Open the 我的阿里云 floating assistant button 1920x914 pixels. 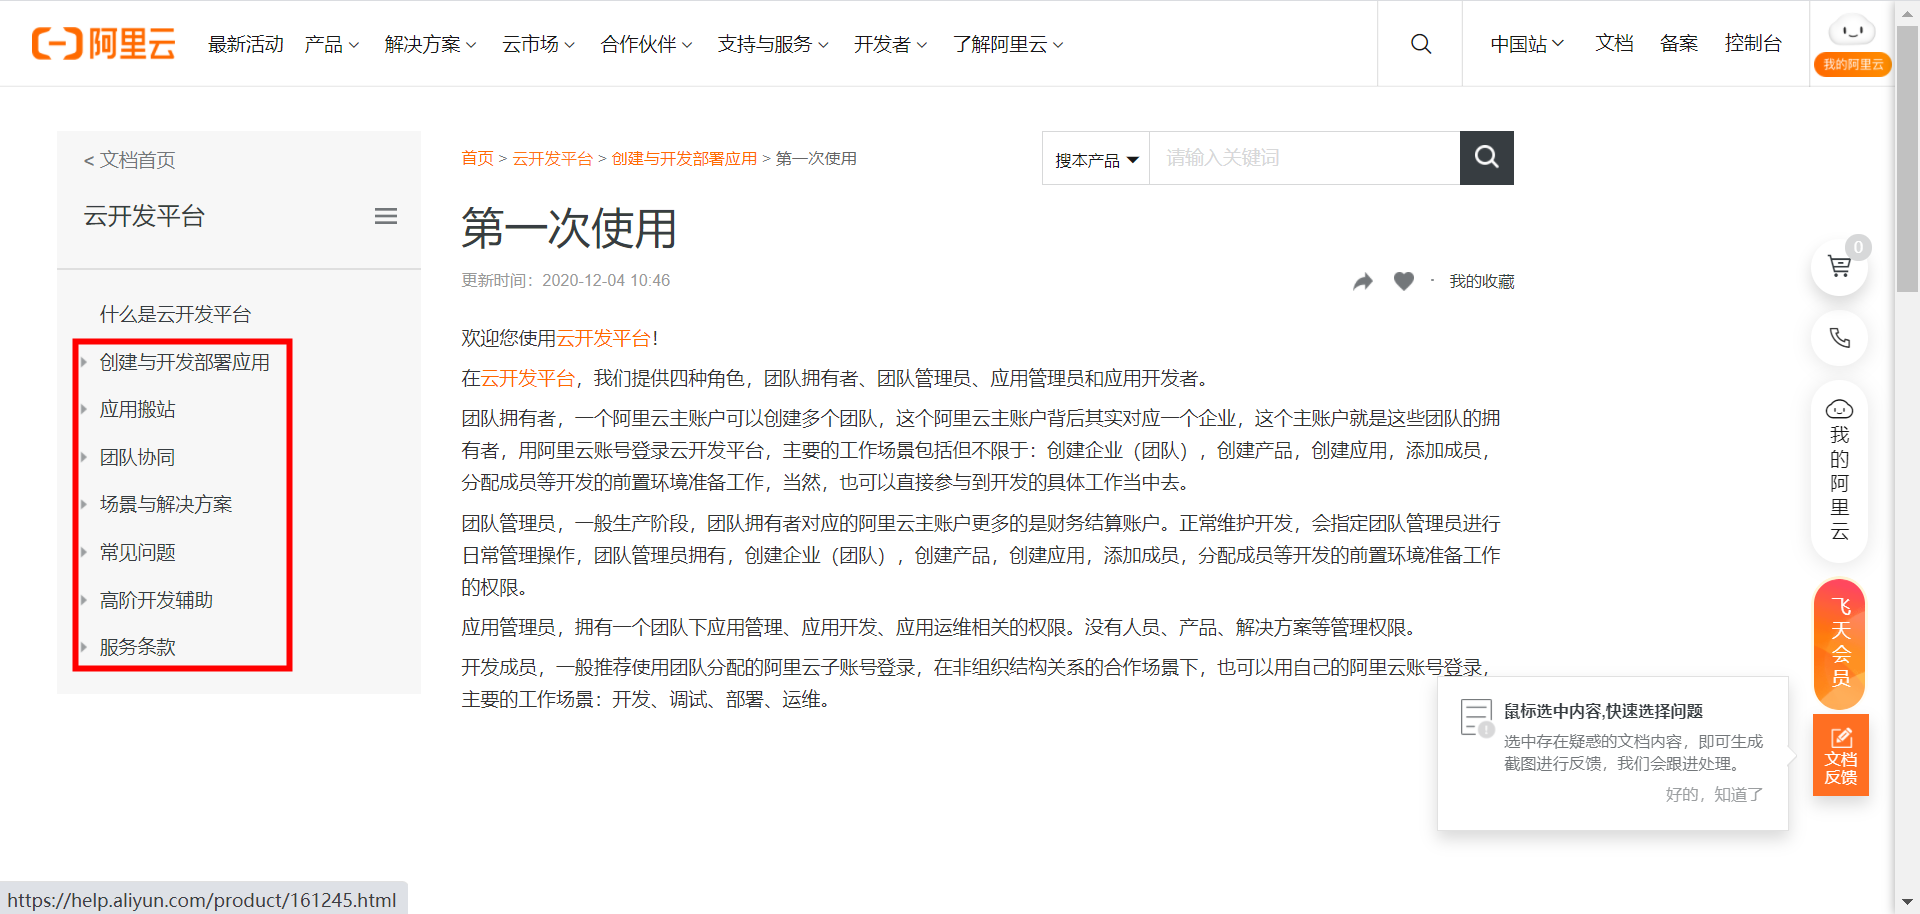point(1839,470)
